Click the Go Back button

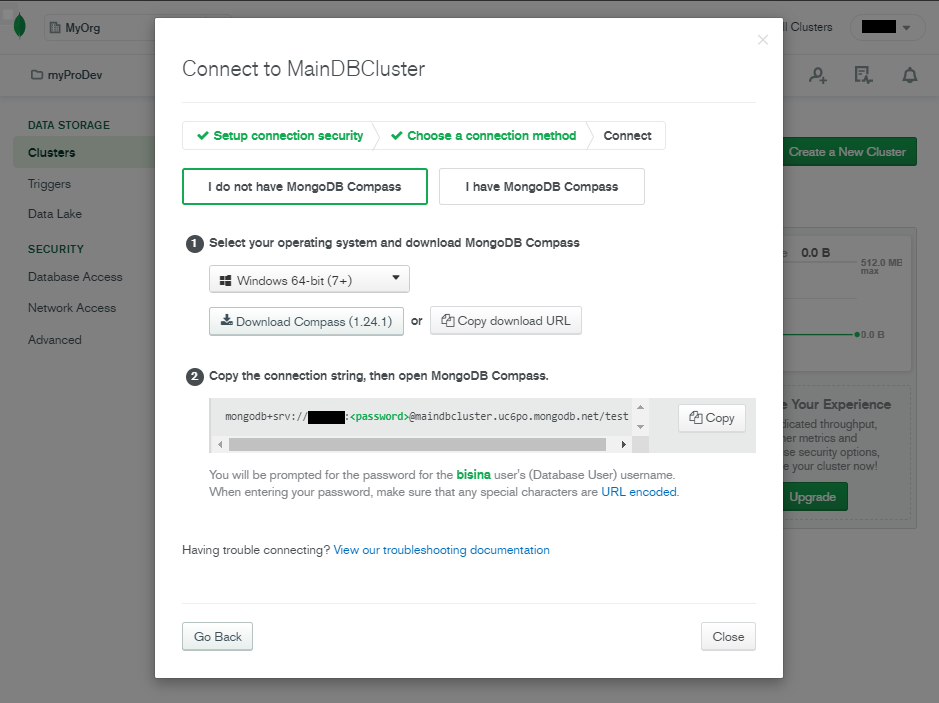(217, 637)
